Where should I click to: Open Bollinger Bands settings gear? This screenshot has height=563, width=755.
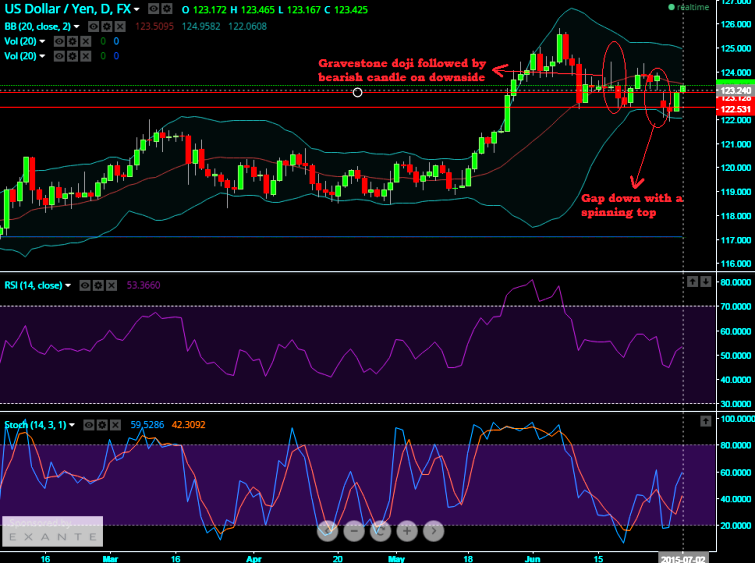point(107,26)
